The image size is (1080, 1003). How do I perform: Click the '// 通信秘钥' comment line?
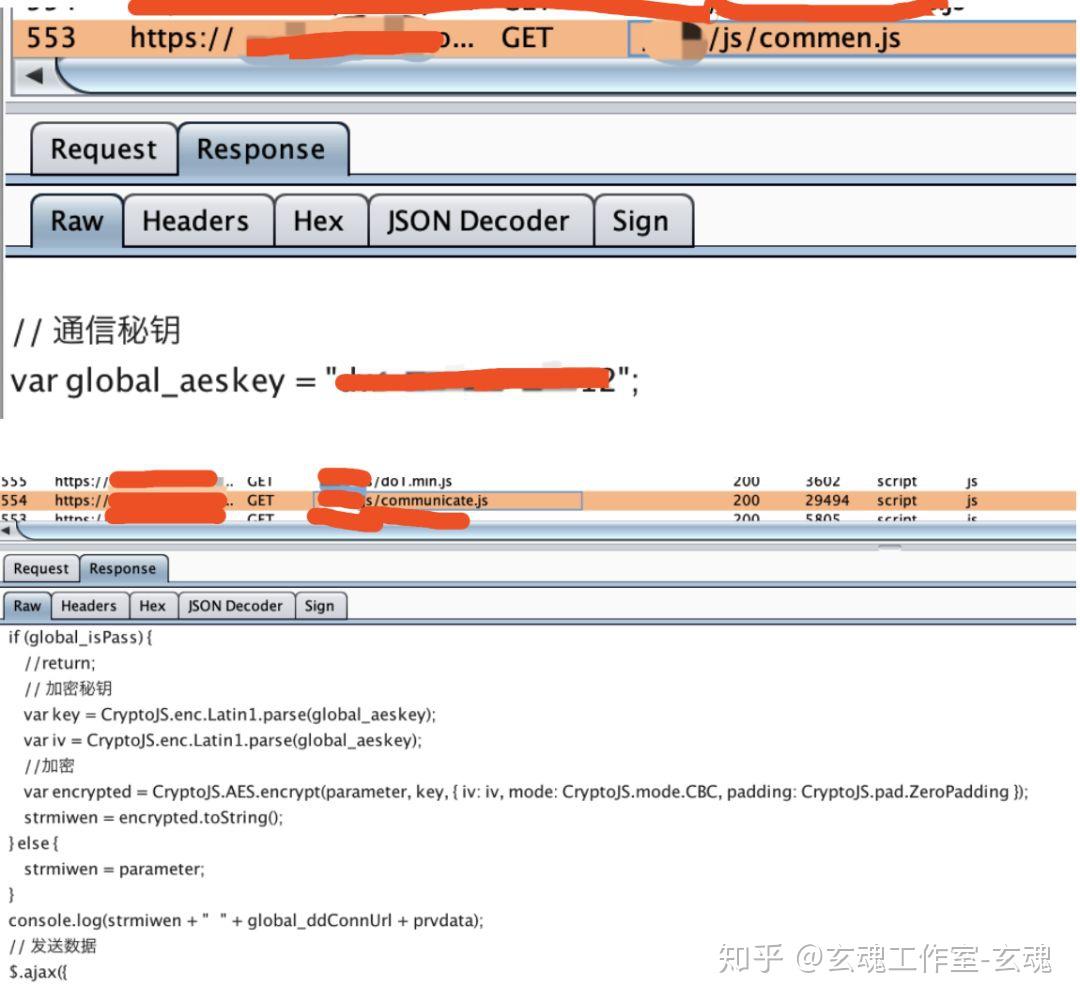pyautogui.click(x=96, y=331)
